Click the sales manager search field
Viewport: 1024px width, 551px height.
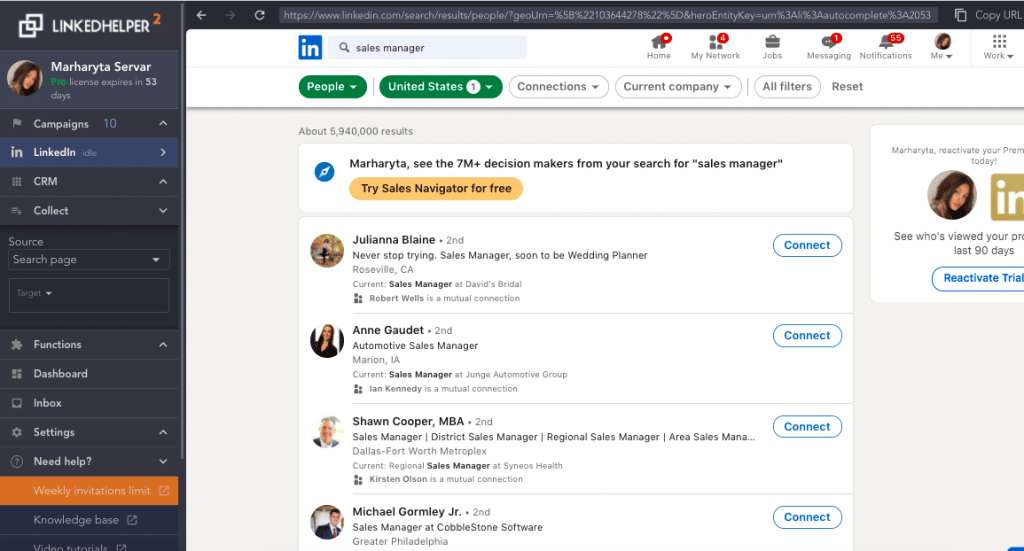click(432, 48)
